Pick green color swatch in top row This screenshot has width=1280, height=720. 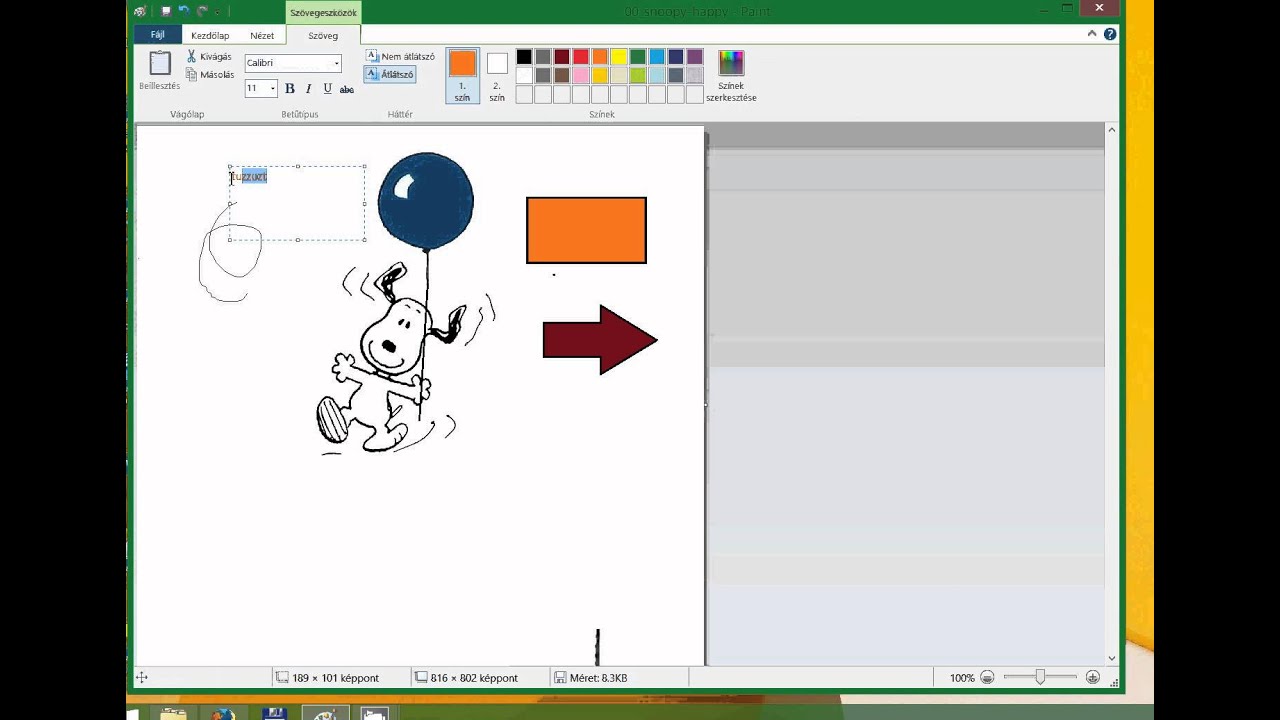click(x=638, y=57)
